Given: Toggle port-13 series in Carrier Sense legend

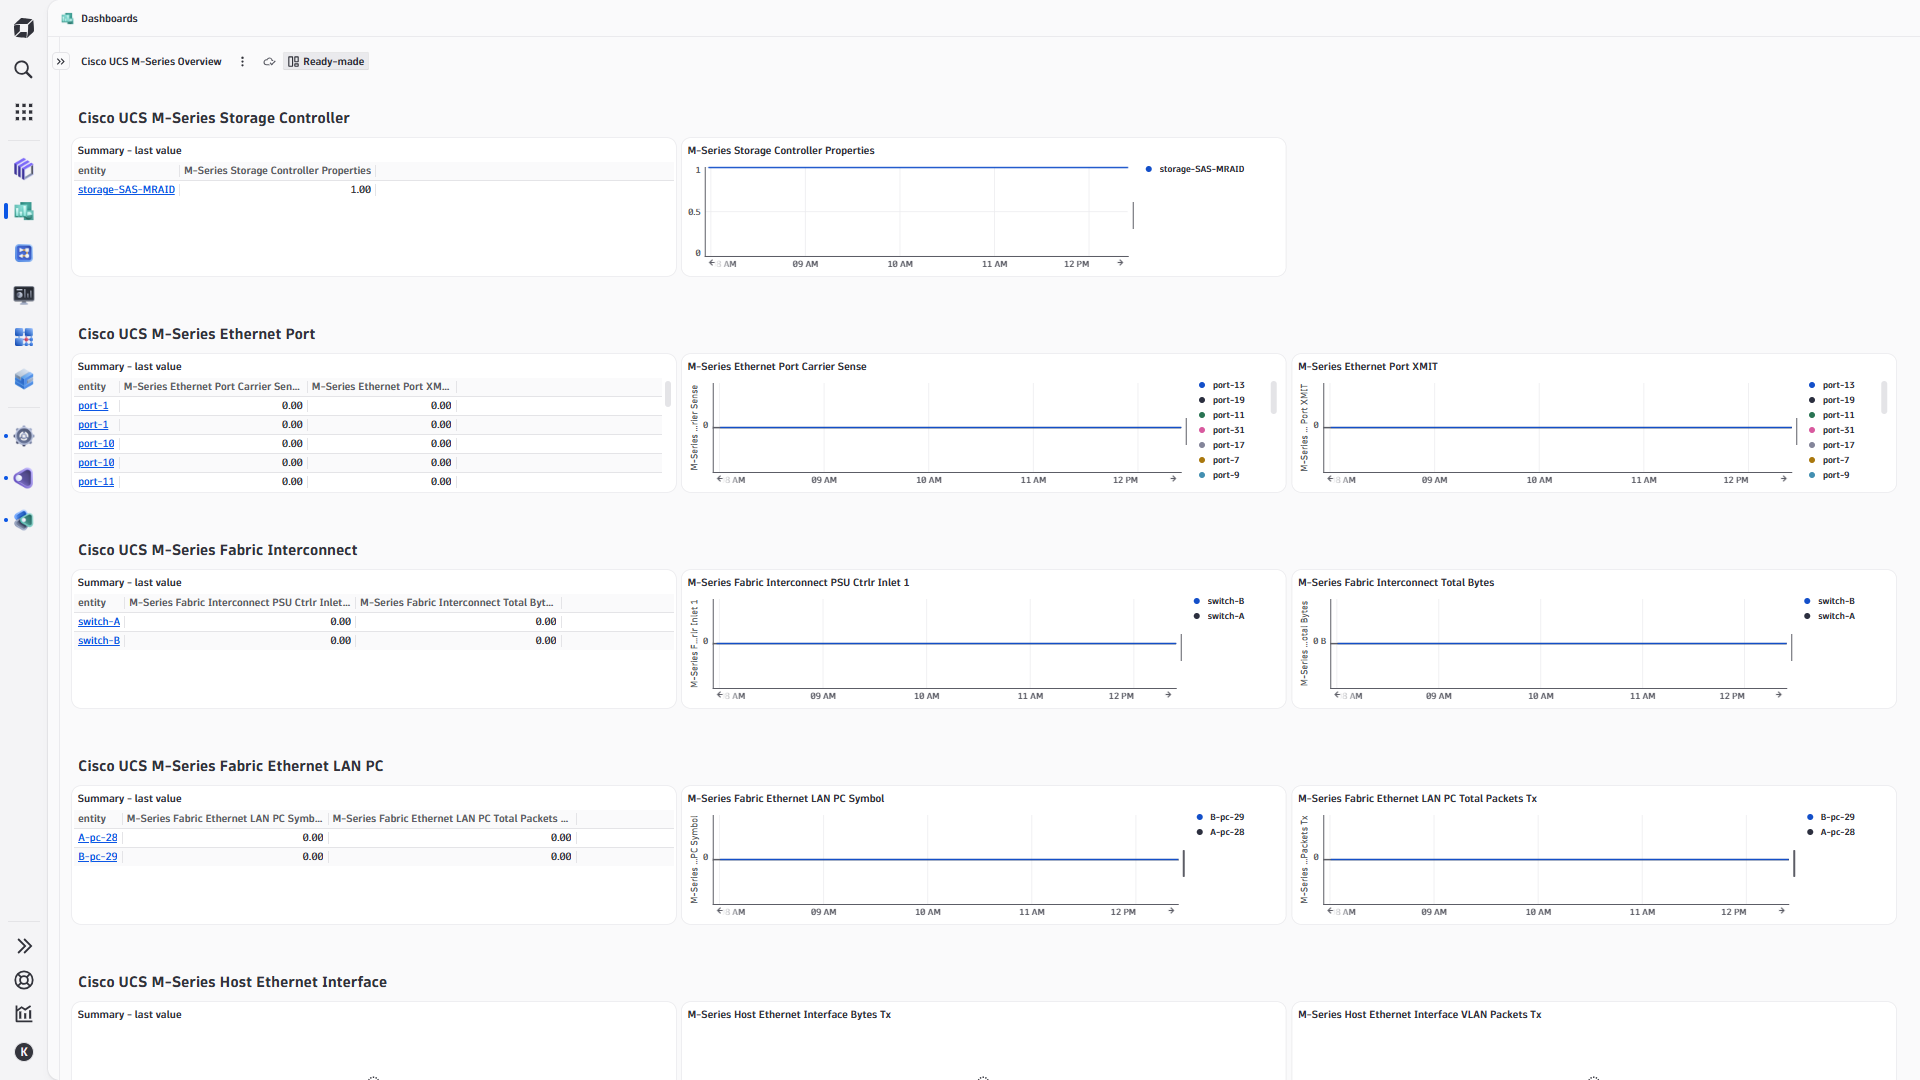Looking at the screenshot, I should (x=1222, y=385).
